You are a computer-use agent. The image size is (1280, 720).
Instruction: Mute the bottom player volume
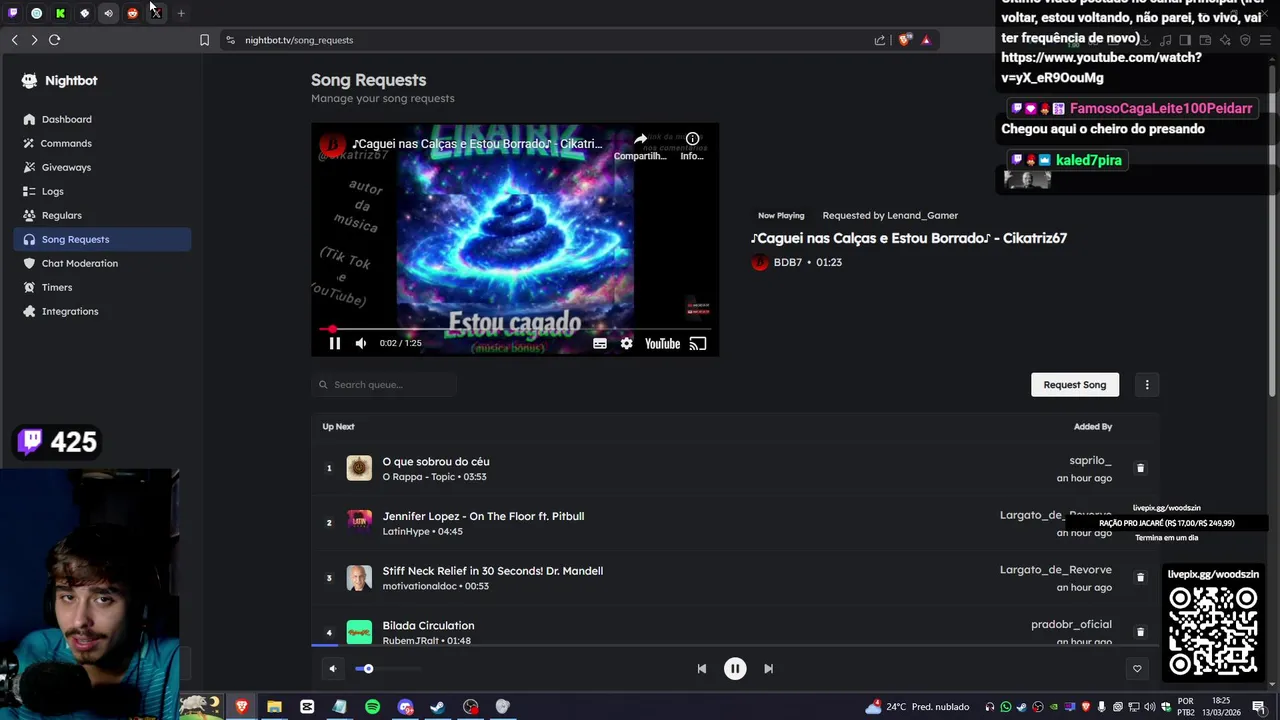pos(333,669)
